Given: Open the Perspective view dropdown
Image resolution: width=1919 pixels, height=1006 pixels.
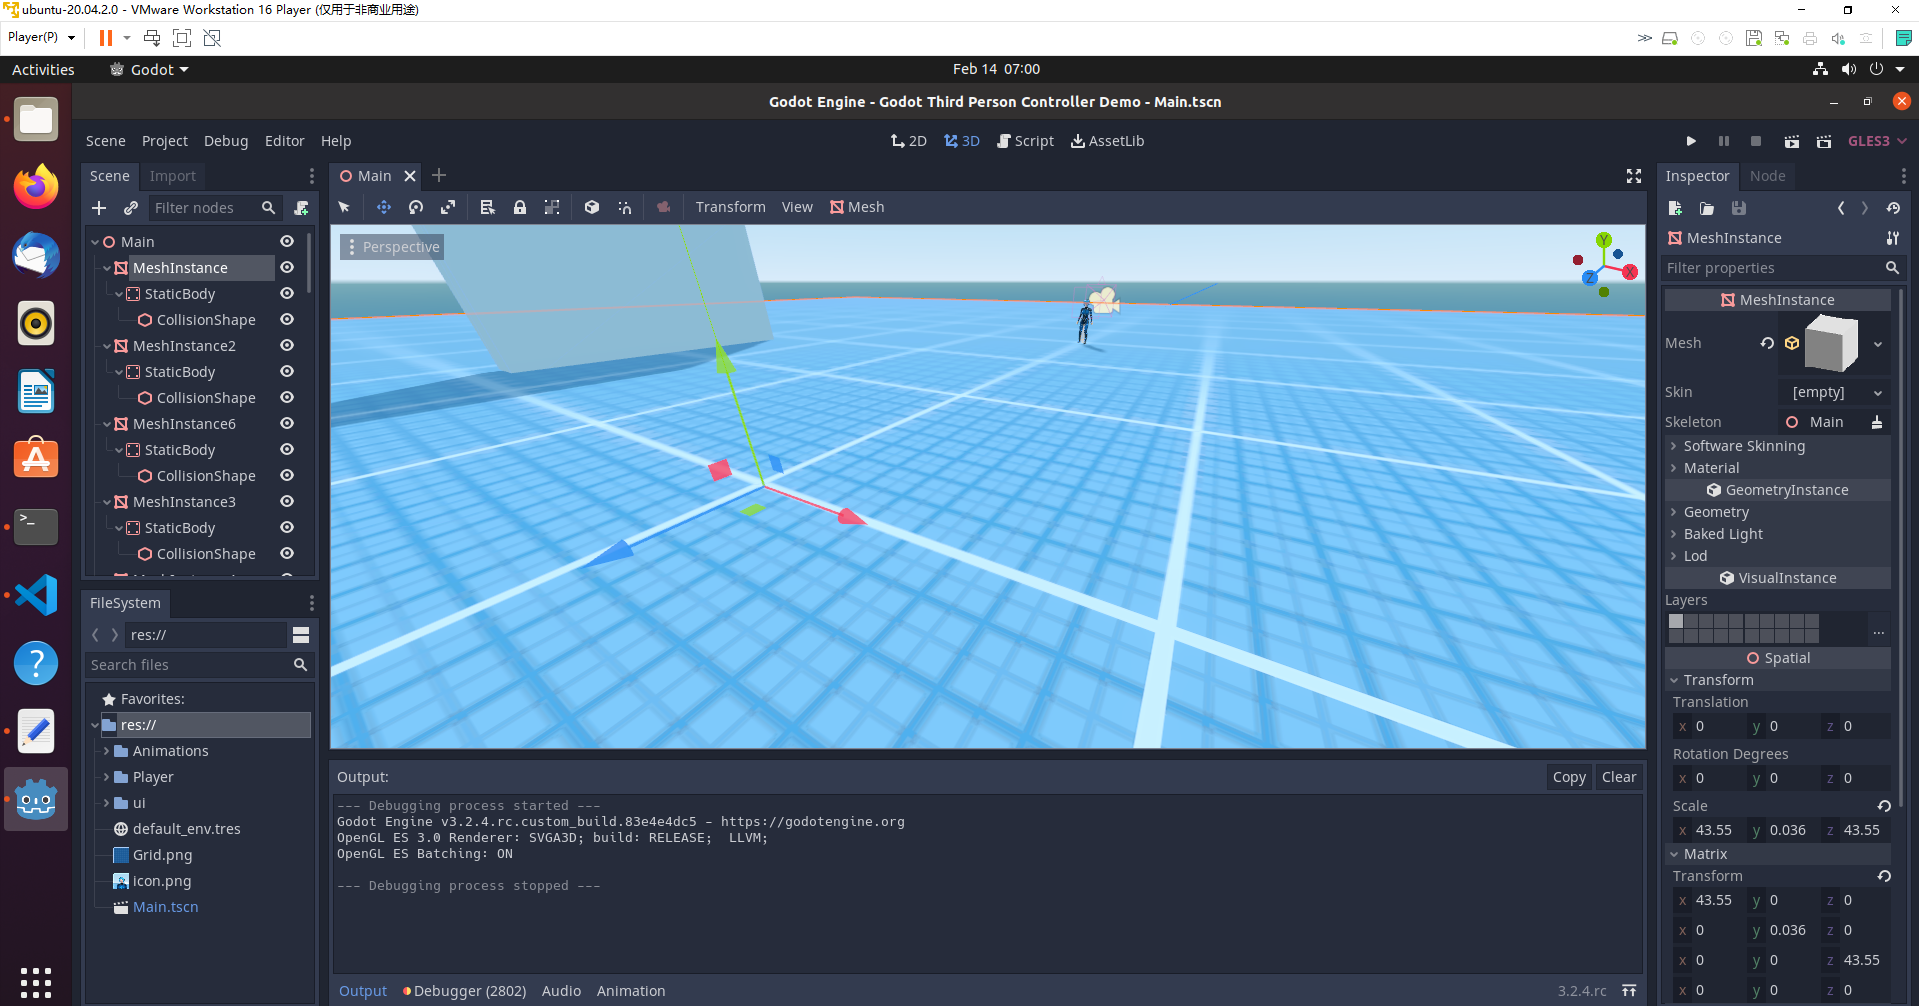Looking at the screenshot, I should (x=392, y=246).
